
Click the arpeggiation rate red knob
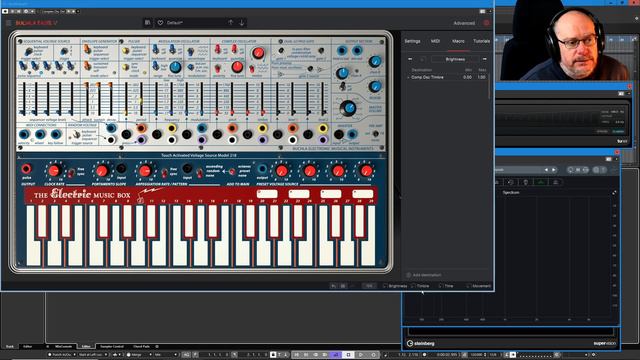click(x=144, y=171)
